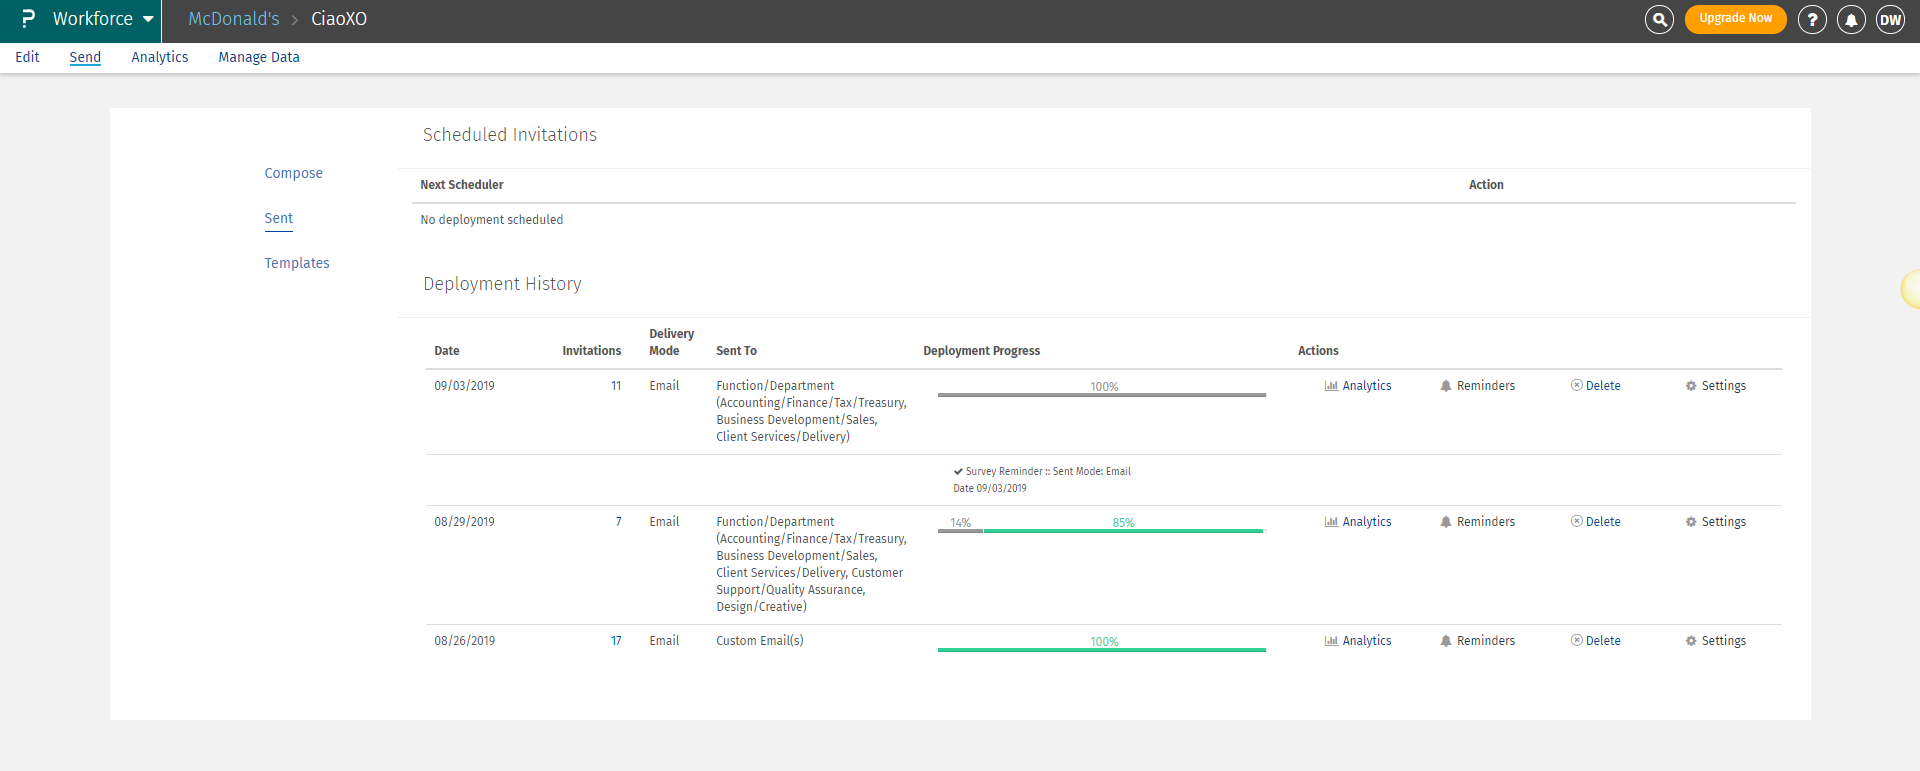Open the help question mark icon

(1811, 19)
